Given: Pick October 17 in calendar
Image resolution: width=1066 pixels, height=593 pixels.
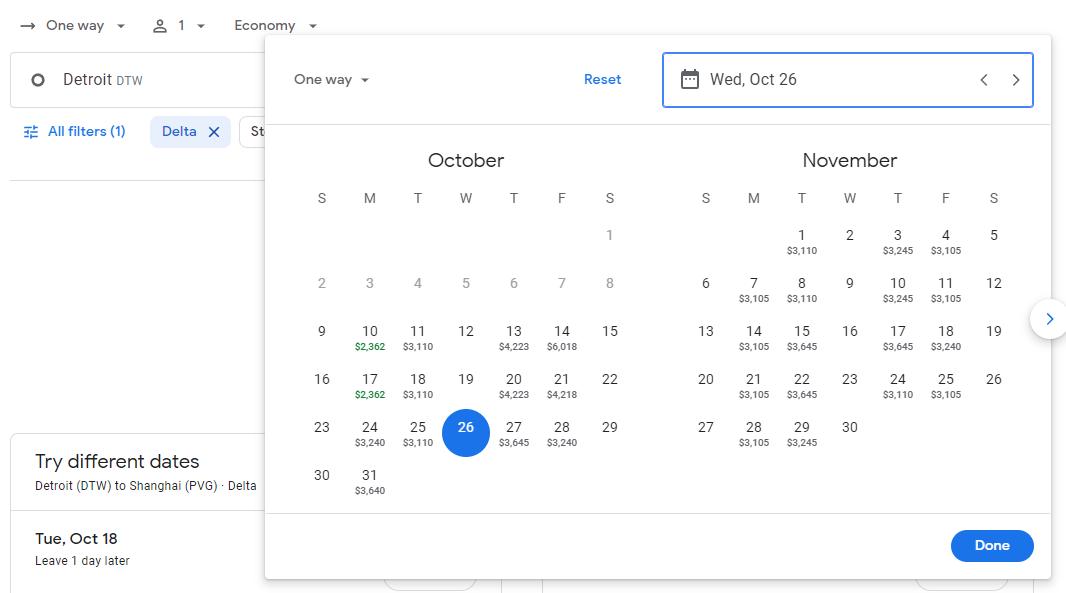Looking at the screenshot, I should pos(370,385).
